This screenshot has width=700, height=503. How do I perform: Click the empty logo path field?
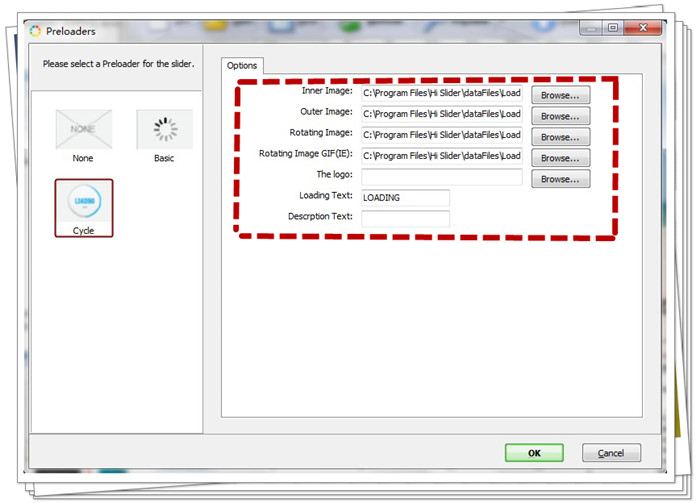coord(441,177)
